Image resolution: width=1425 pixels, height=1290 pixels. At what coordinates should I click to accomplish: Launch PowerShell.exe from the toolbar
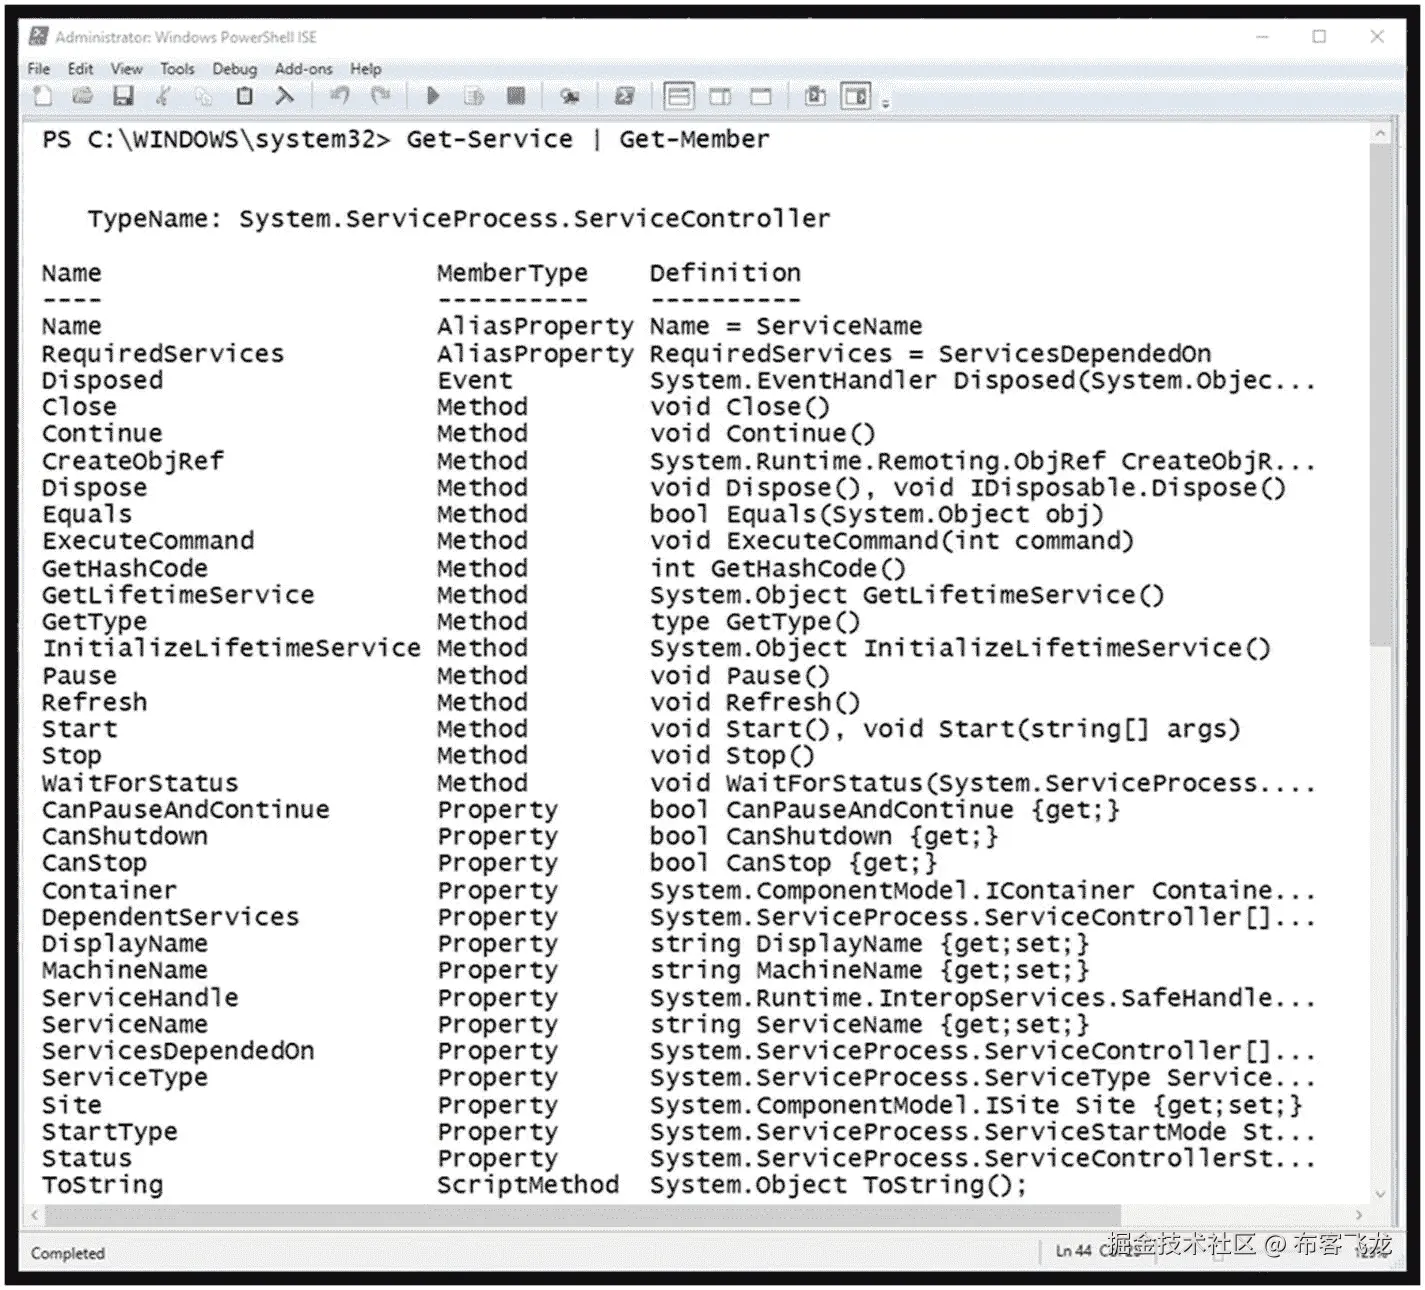click(x=624, y=96)
